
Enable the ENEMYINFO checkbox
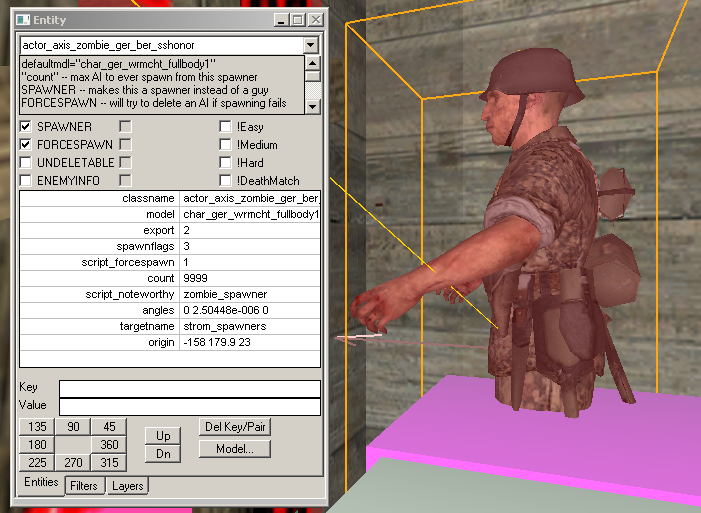[25, 180]
